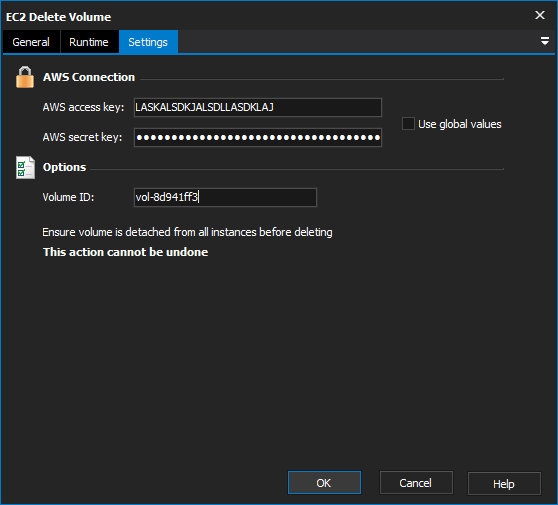Click the 'AWS Connection' section heading
This screenshot has height=505, width=558.
(x=89, y=77)
